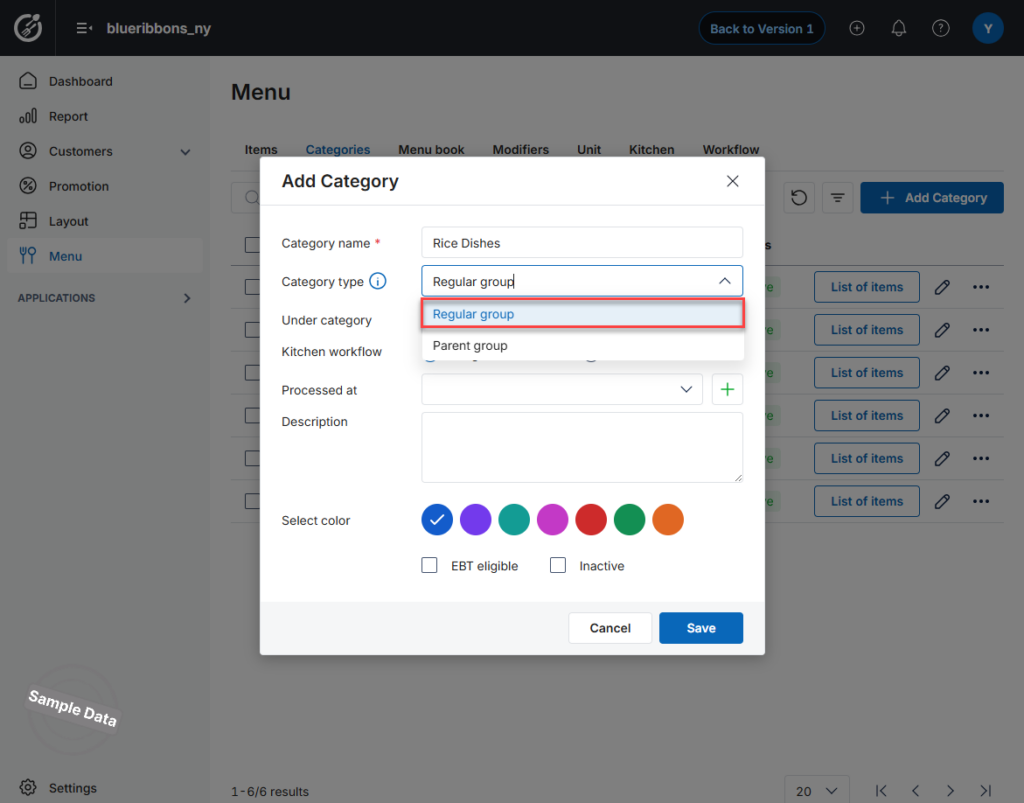Click the edit pencil in the third category row
The height and width of the screenshot is (803, 1024).
pos(942,373)
